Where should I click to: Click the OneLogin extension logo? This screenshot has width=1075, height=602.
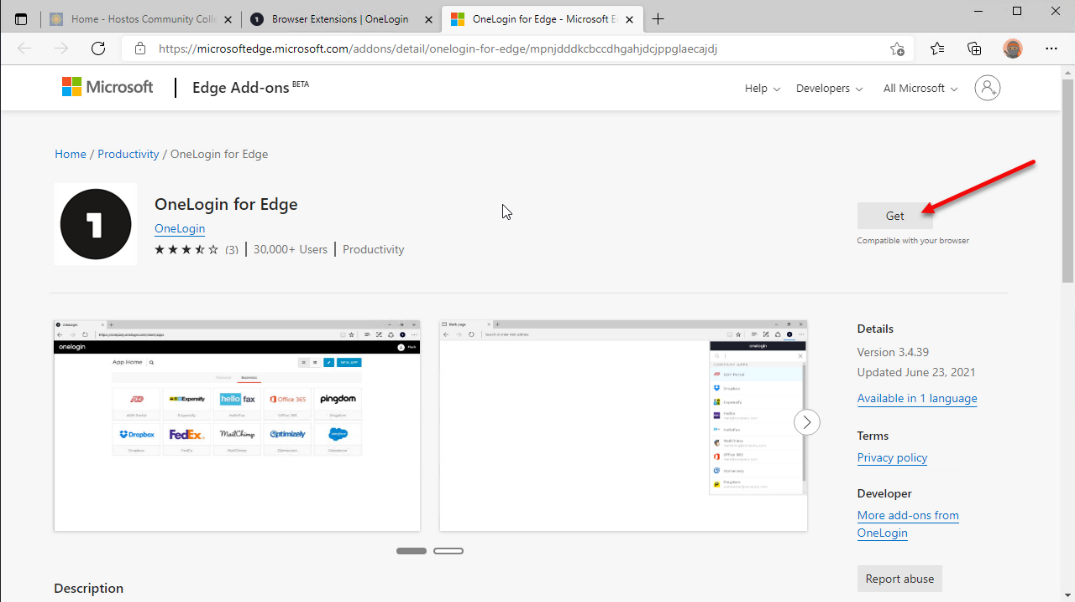tap(96, 224)
